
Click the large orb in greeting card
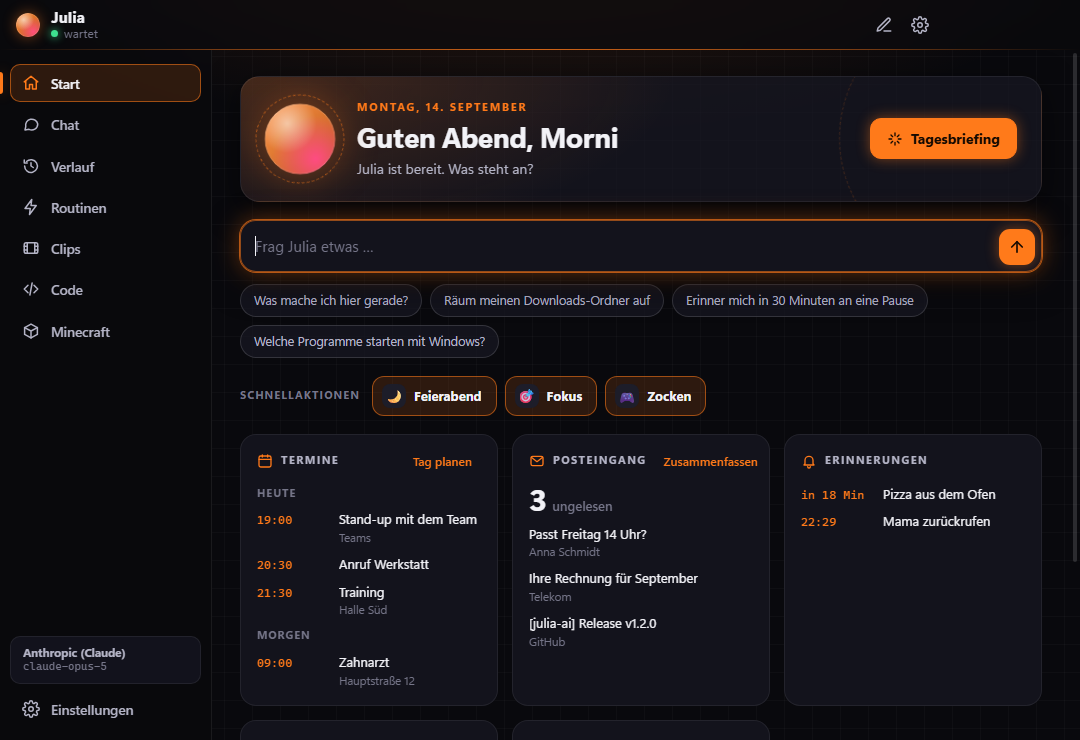pyautogui.click(x=300, y=139)
